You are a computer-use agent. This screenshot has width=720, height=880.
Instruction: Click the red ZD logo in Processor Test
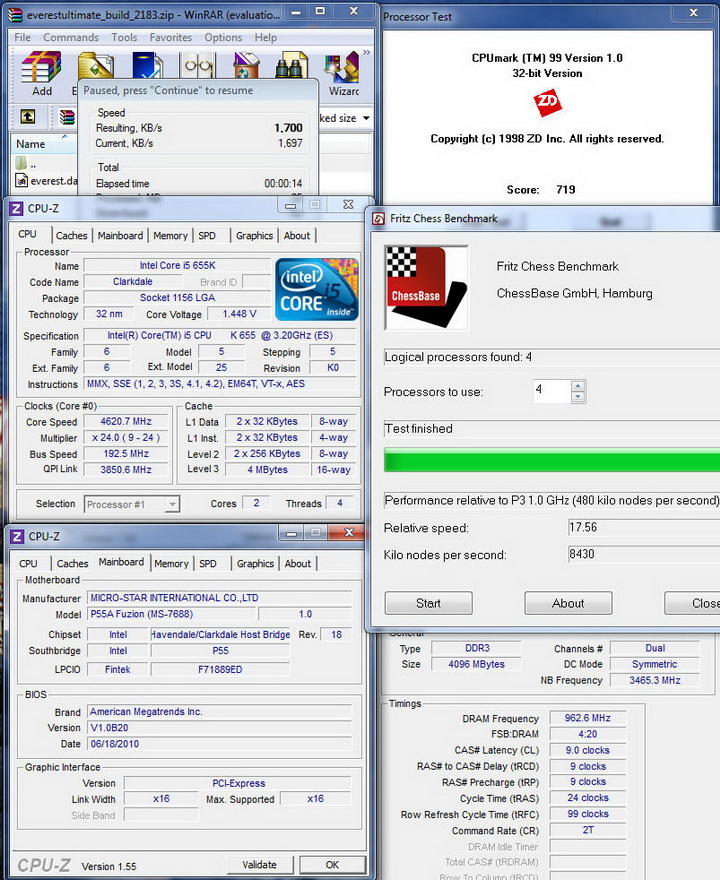547,102
